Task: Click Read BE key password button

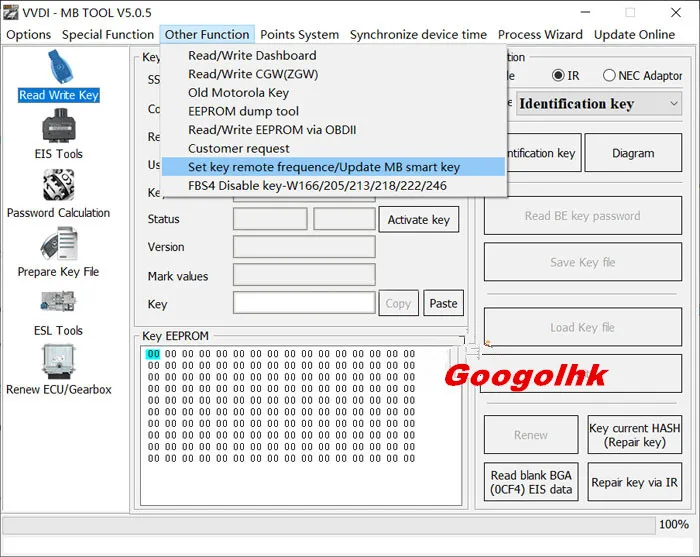Action: click(583, 216)
